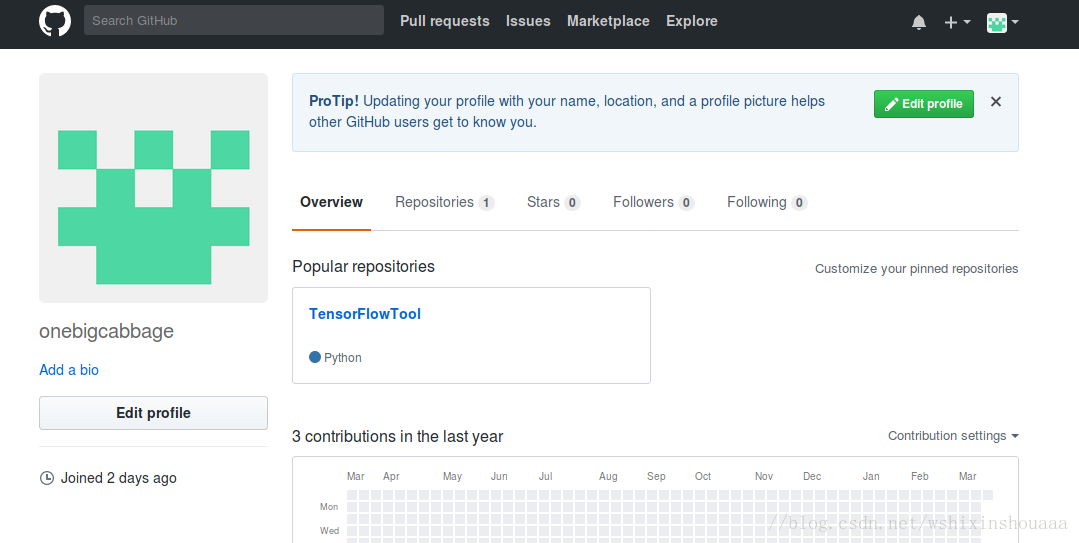Open the GitHub Octocat home logo
1079x543 pixels.
pyautogui.click(x=55, y=21)
